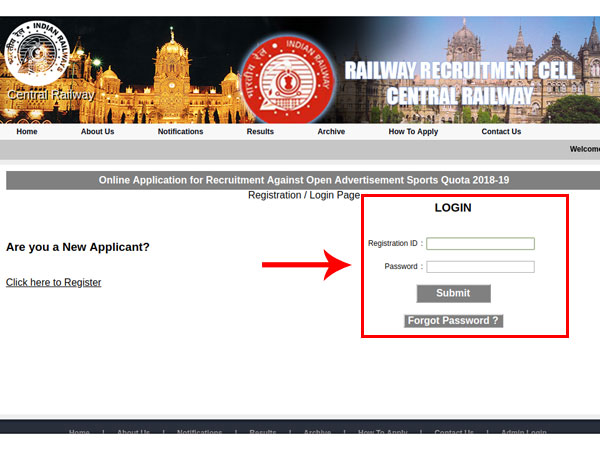
Task: Focus the Password input field
Action: click(481, 267)
